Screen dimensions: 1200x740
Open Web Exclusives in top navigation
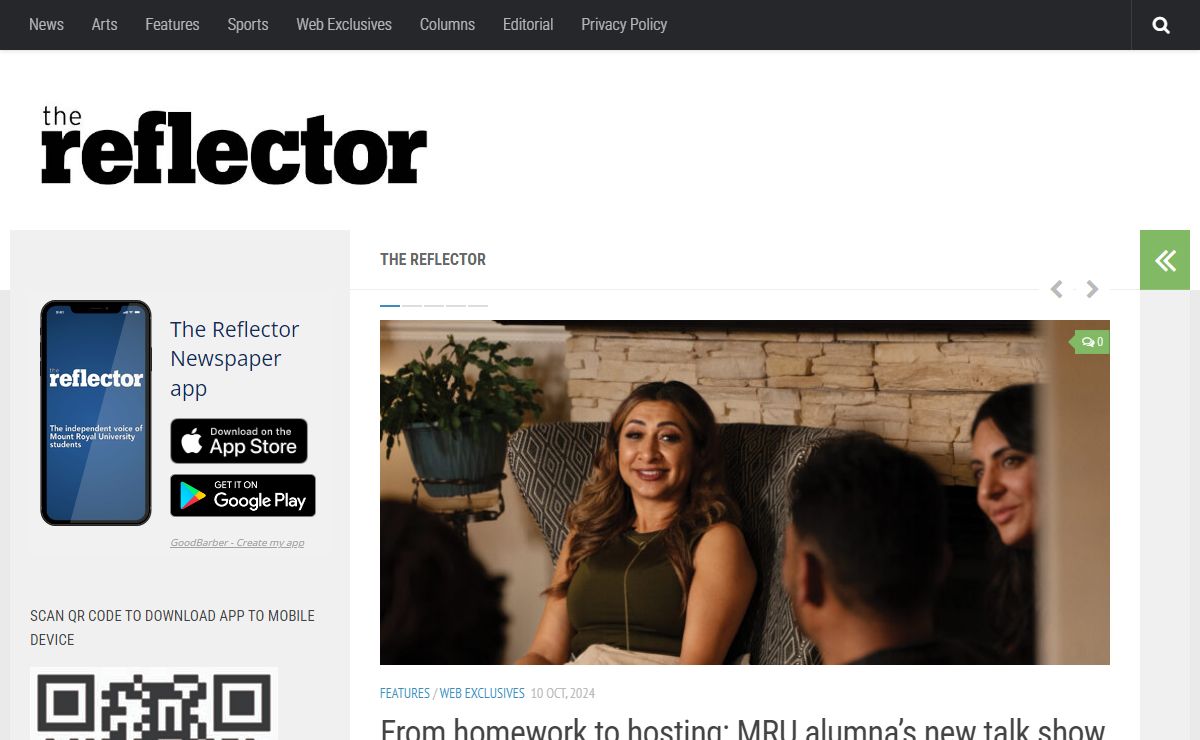point(344,24)
